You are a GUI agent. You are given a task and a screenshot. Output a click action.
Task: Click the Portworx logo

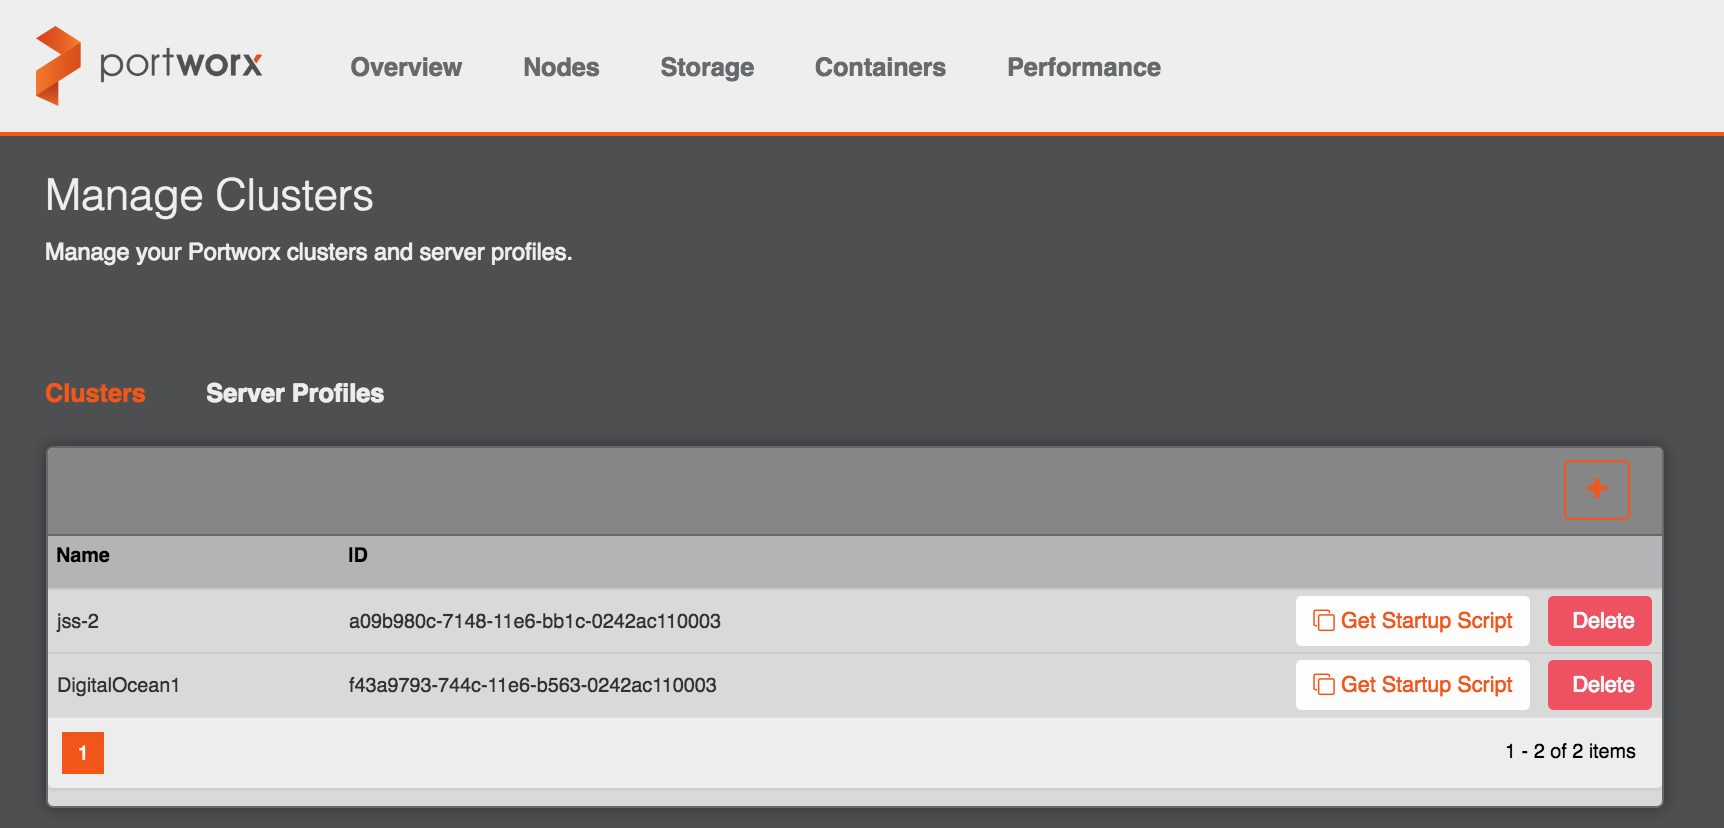coord(149,66)
